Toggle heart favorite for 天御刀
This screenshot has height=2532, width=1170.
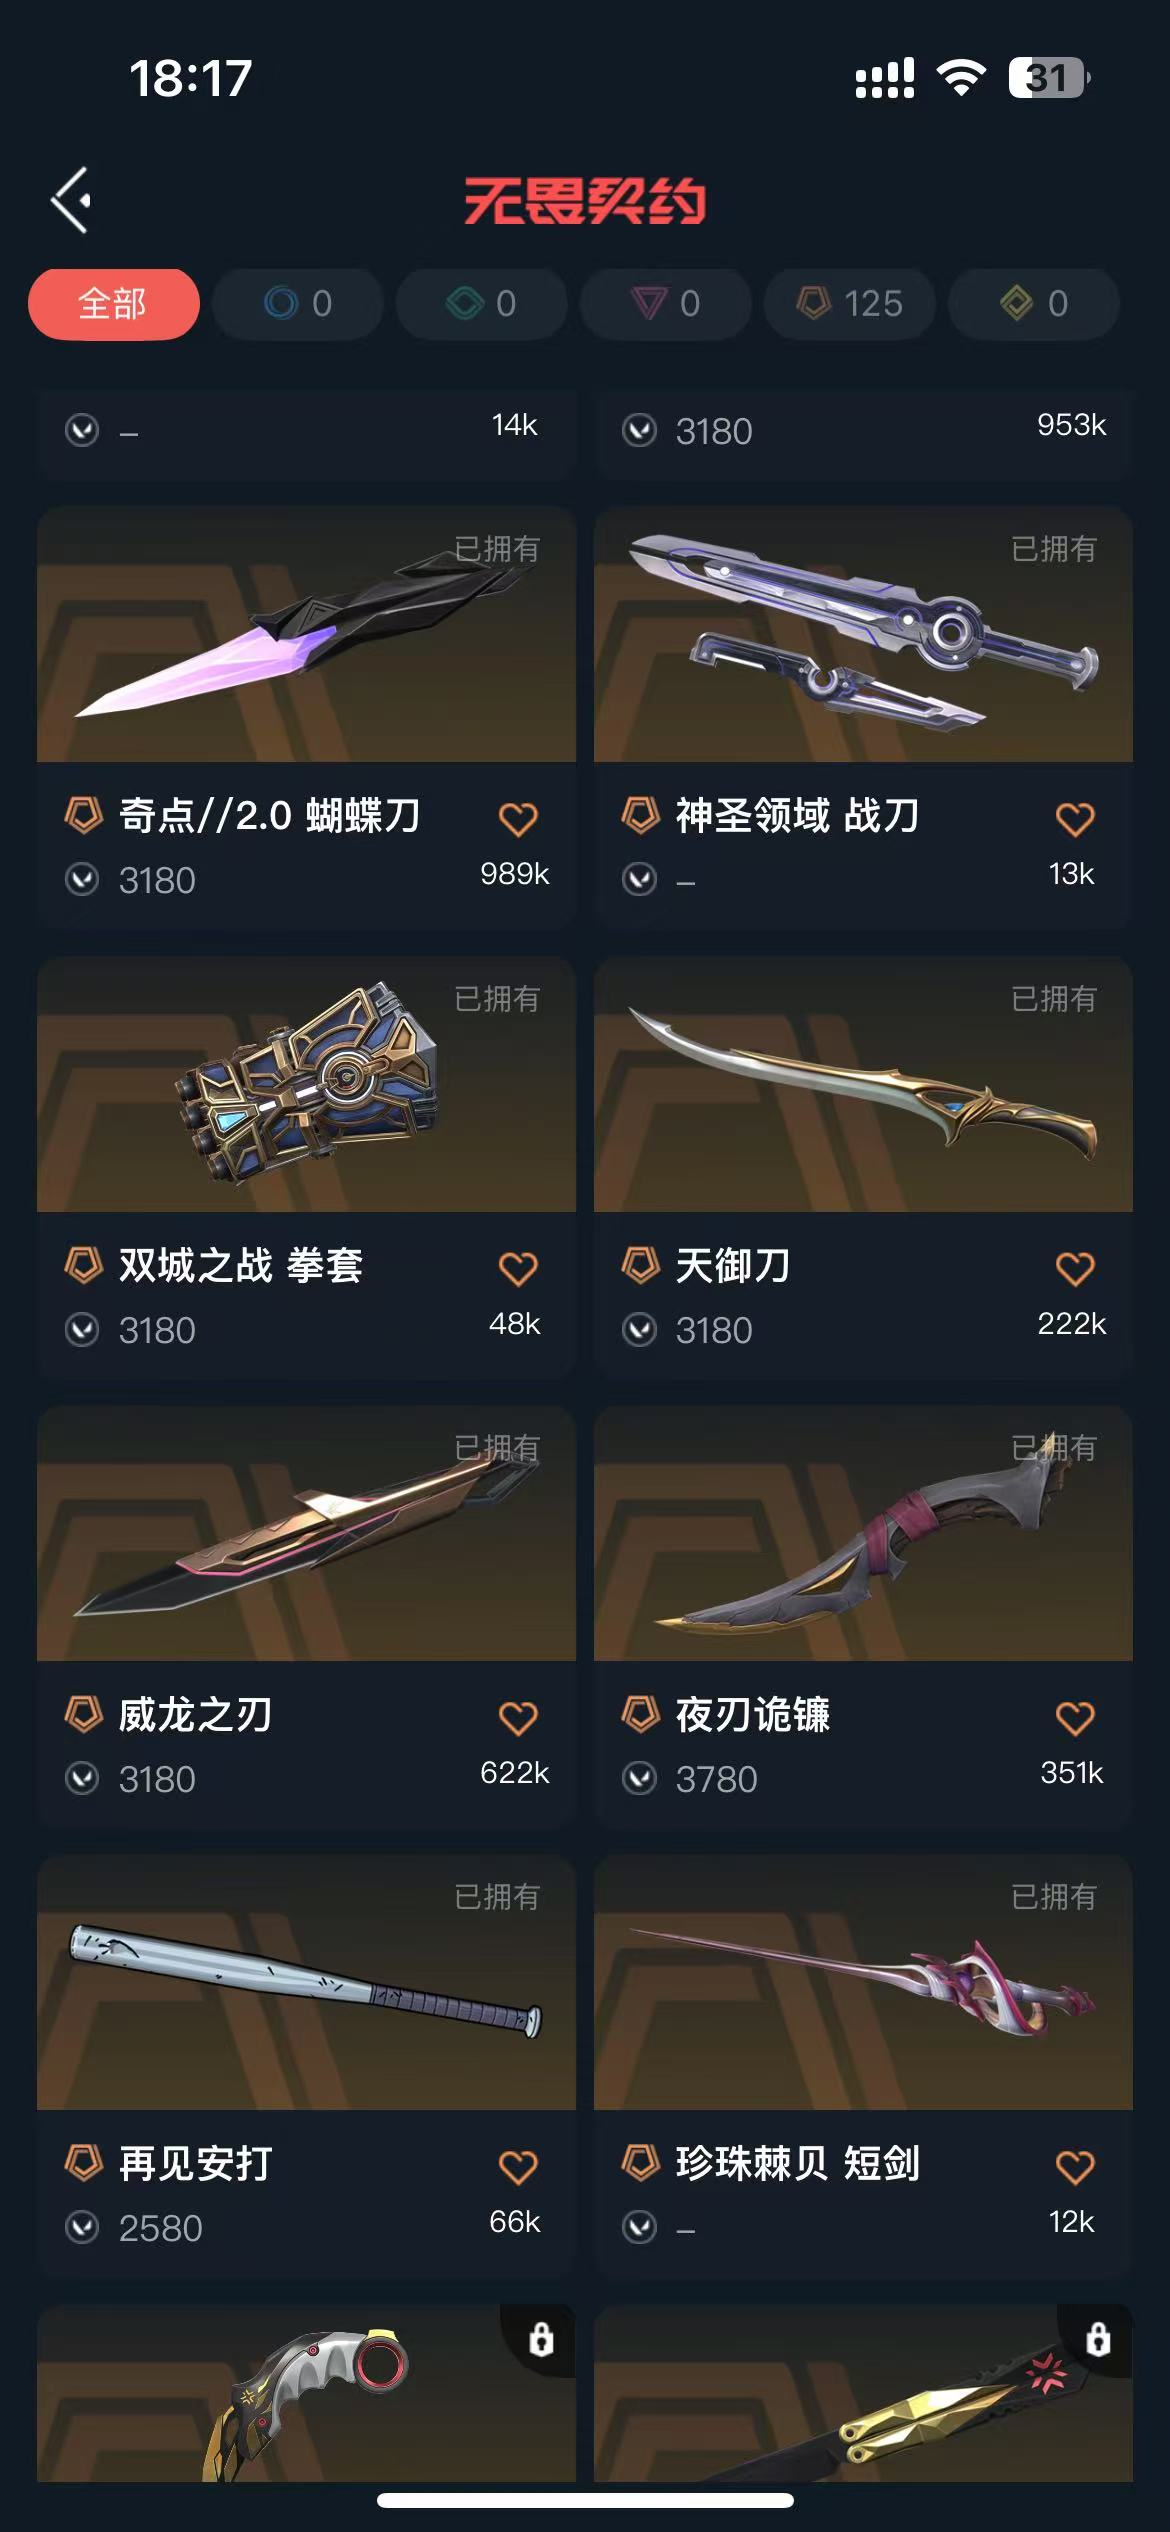[x=1075, y=1269]
